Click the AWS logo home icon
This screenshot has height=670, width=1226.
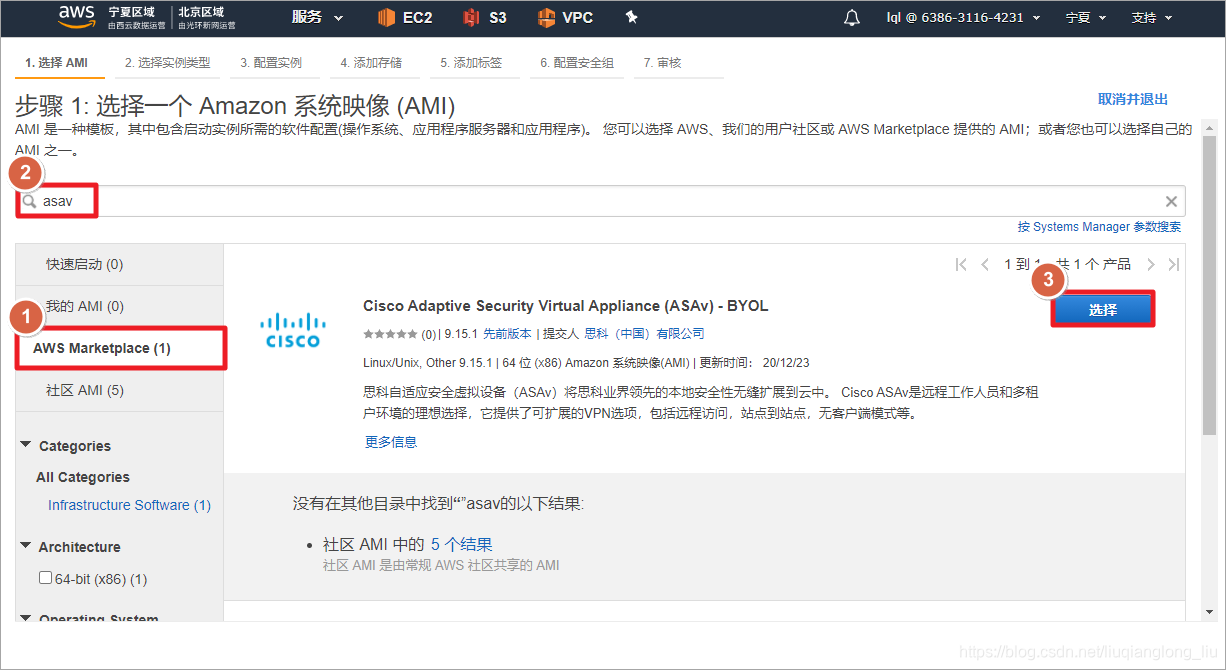pyautogui.click(x=76, y=17)
